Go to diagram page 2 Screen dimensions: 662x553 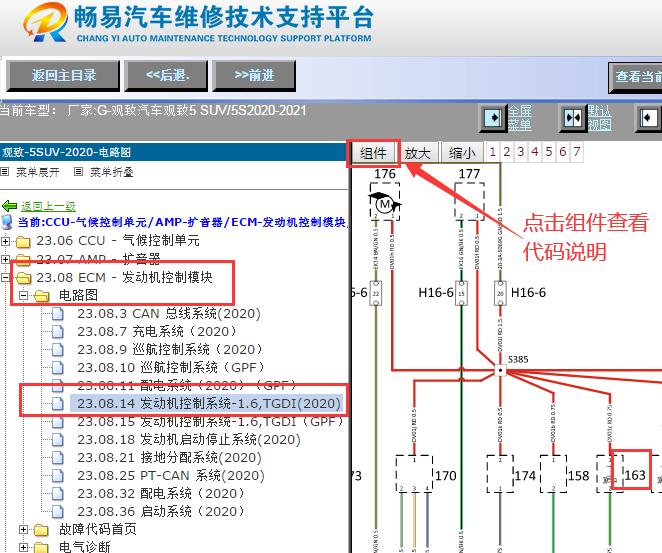click(x=507, y=152)
